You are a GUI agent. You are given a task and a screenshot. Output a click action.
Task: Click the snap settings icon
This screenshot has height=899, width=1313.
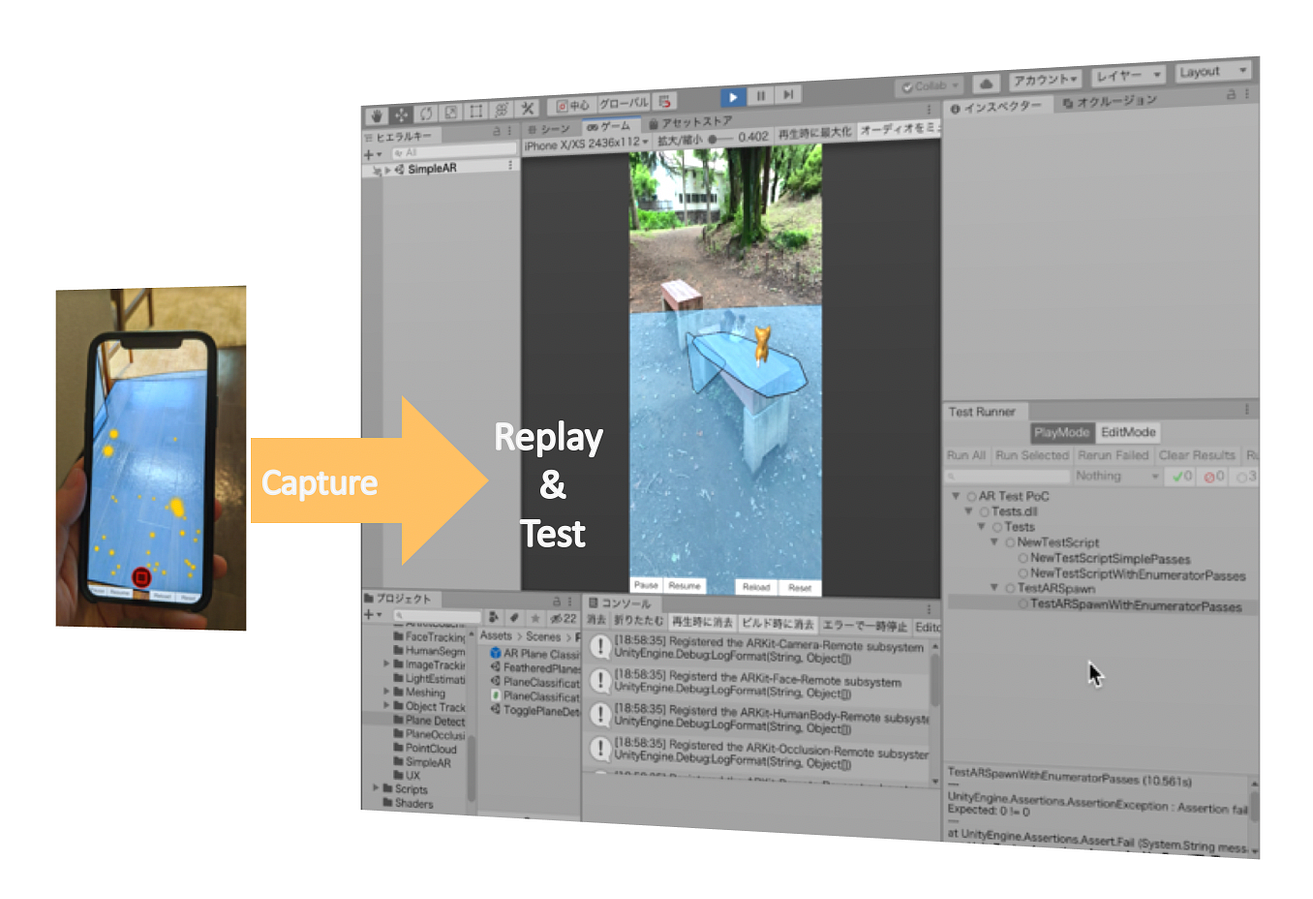click(x=666, y=101)
